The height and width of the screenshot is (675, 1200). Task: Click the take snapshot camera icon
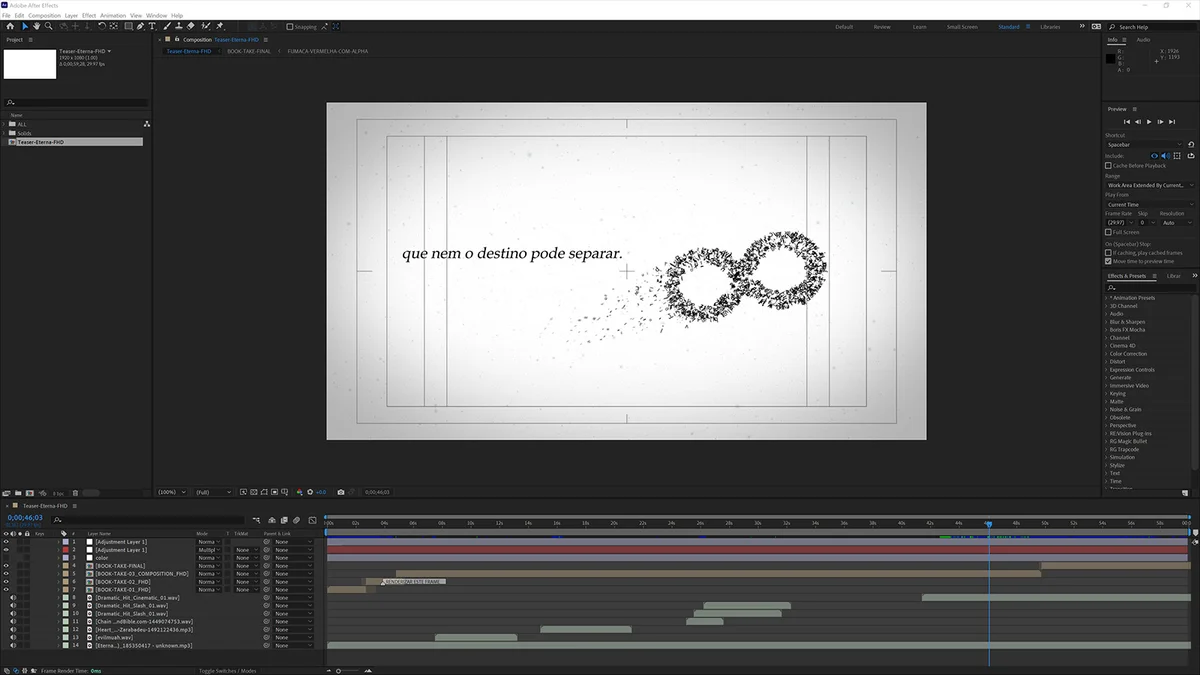(x=341, y=492)
